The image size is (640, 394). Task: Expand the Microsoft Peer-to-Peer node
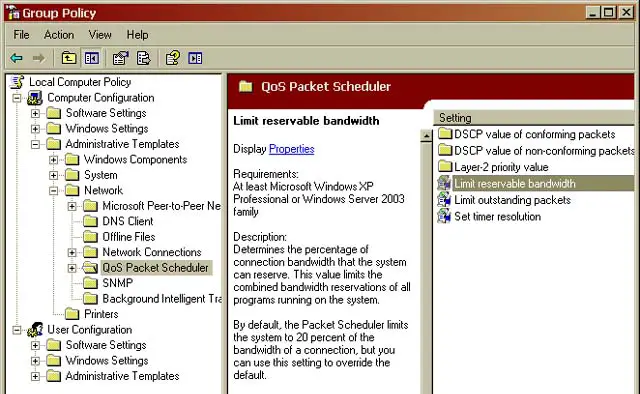(72, 206)
